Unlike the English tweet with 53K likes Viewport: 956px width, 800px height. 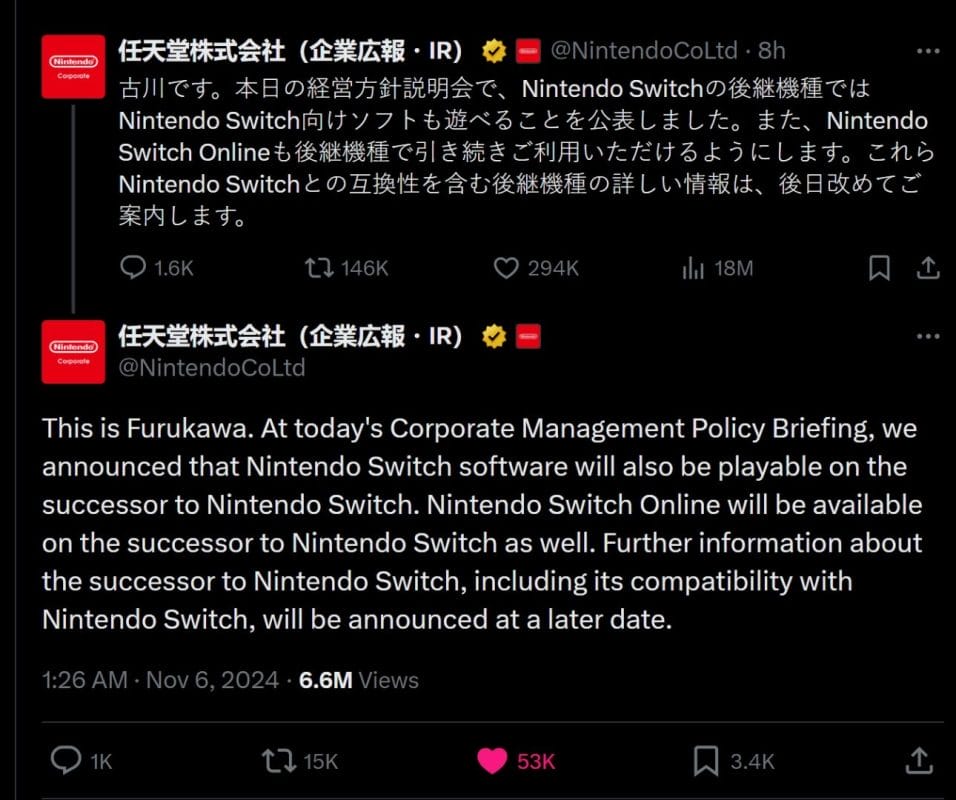click(x=492, y=761)
